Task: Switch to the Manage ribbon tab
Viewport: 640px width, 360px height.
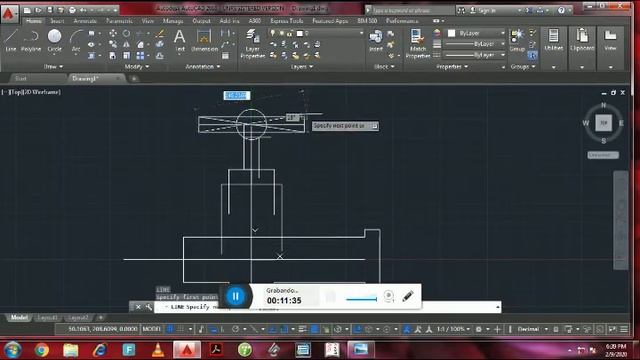Action: 173,20
